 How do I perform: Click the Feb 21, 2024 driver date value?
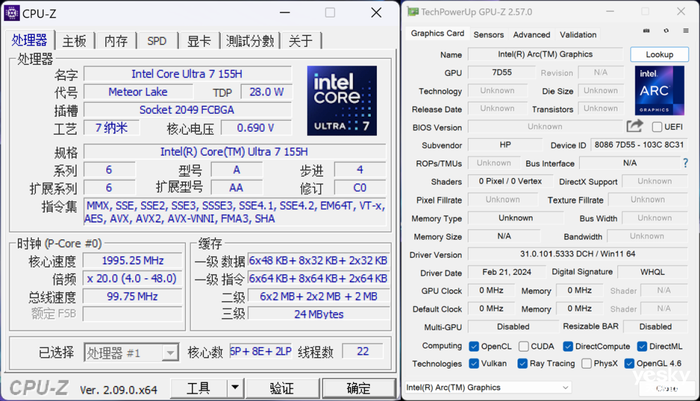(x=507, y=272)
